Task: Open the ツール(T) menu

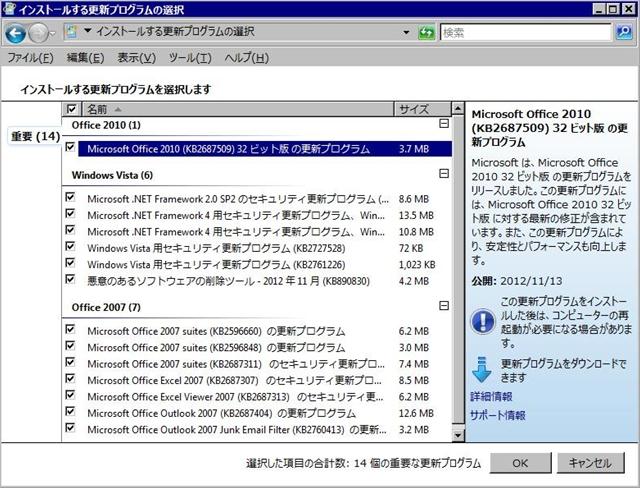Action: pyautogui.click(x=190, y=58)
